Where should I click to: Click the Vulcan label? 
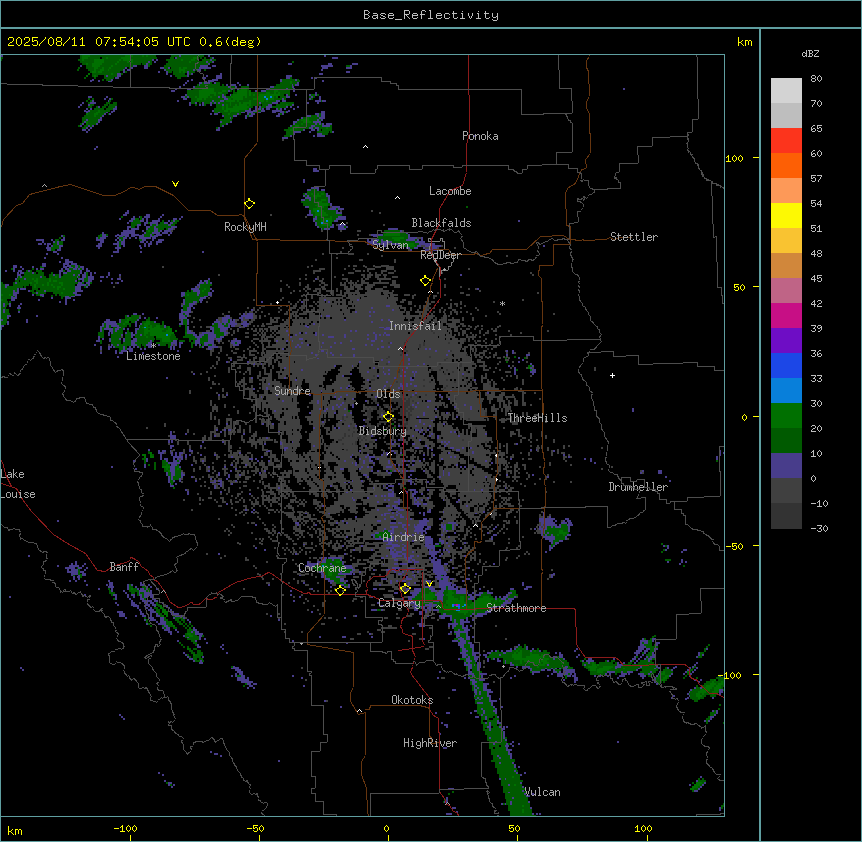click(543, 792)
